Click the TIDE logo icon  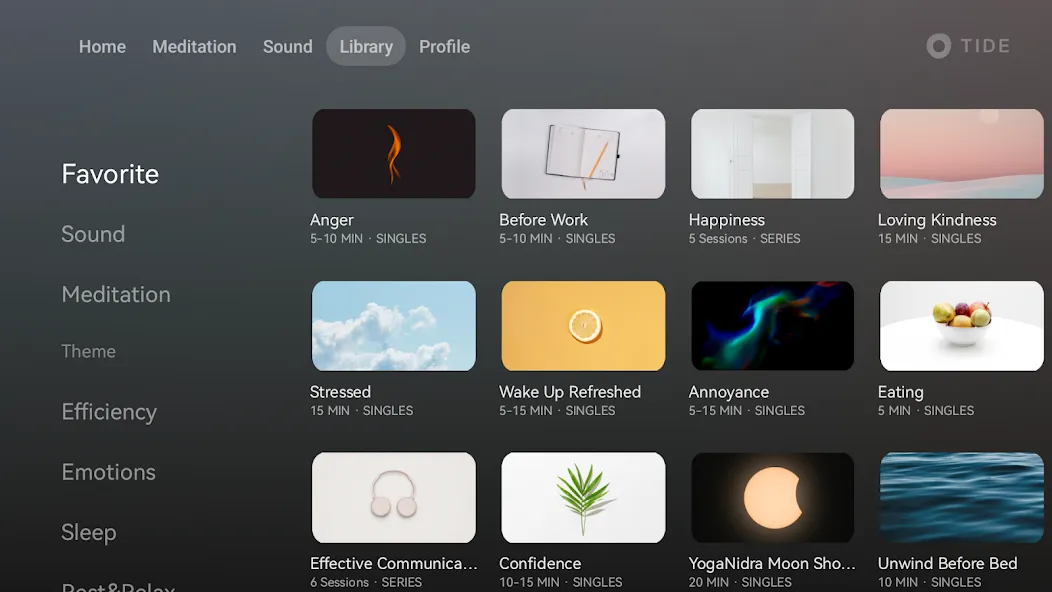939,46
